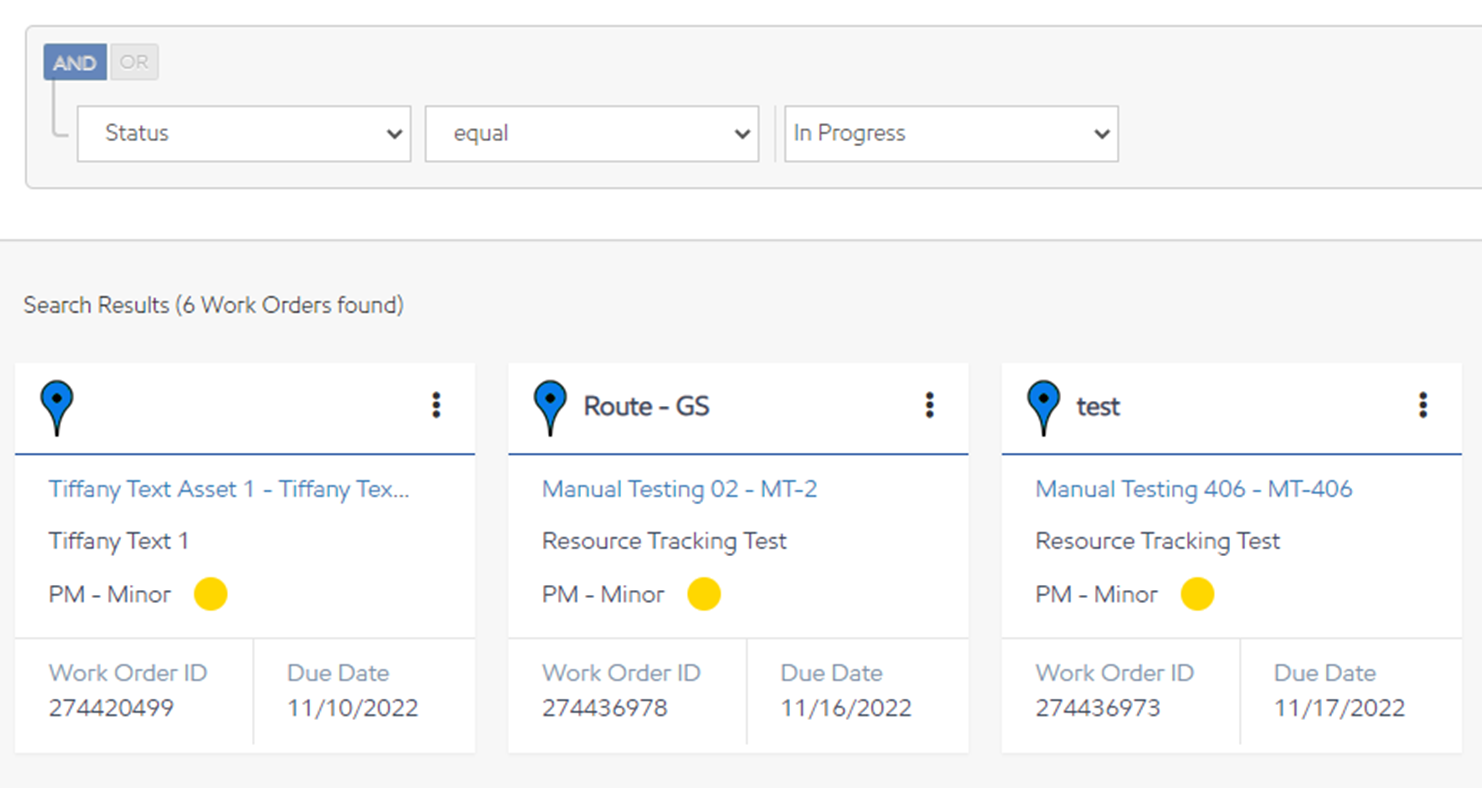Screen dimensions: 1482x788
Task: Open the In Progress value dropdown
Action: (x=951, y=134)
